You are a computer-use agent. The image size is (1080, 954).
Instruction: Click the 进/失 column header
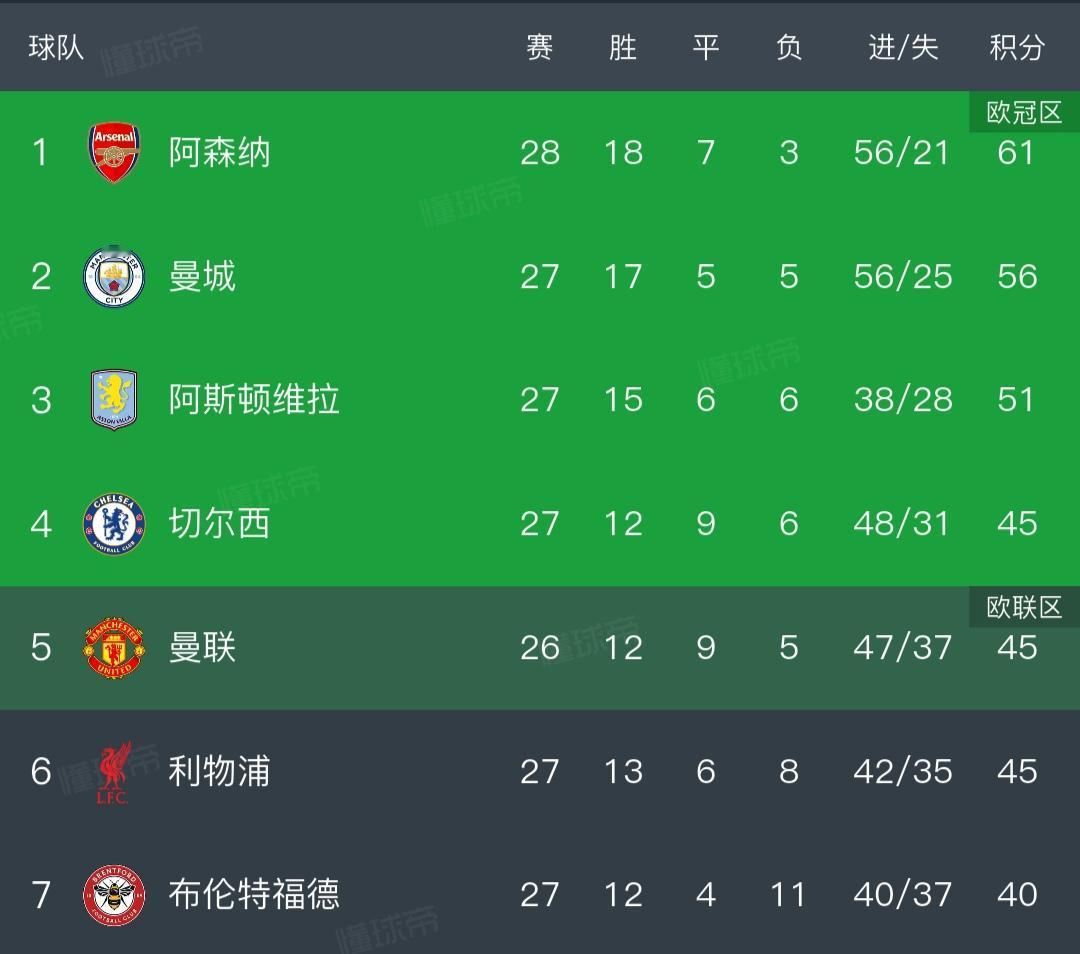[x=902, y=47]
